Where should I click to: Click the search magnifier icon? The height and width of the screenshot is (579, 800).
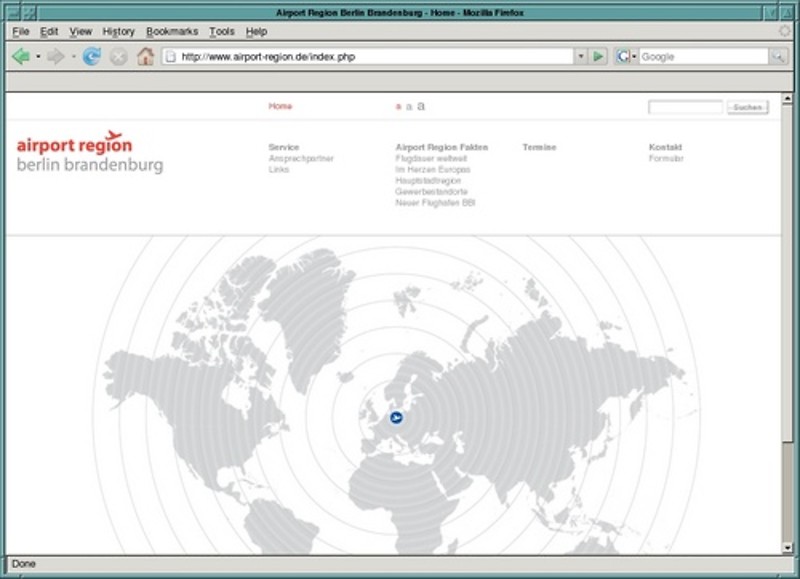pyautogui.click(x=778, y=57)
